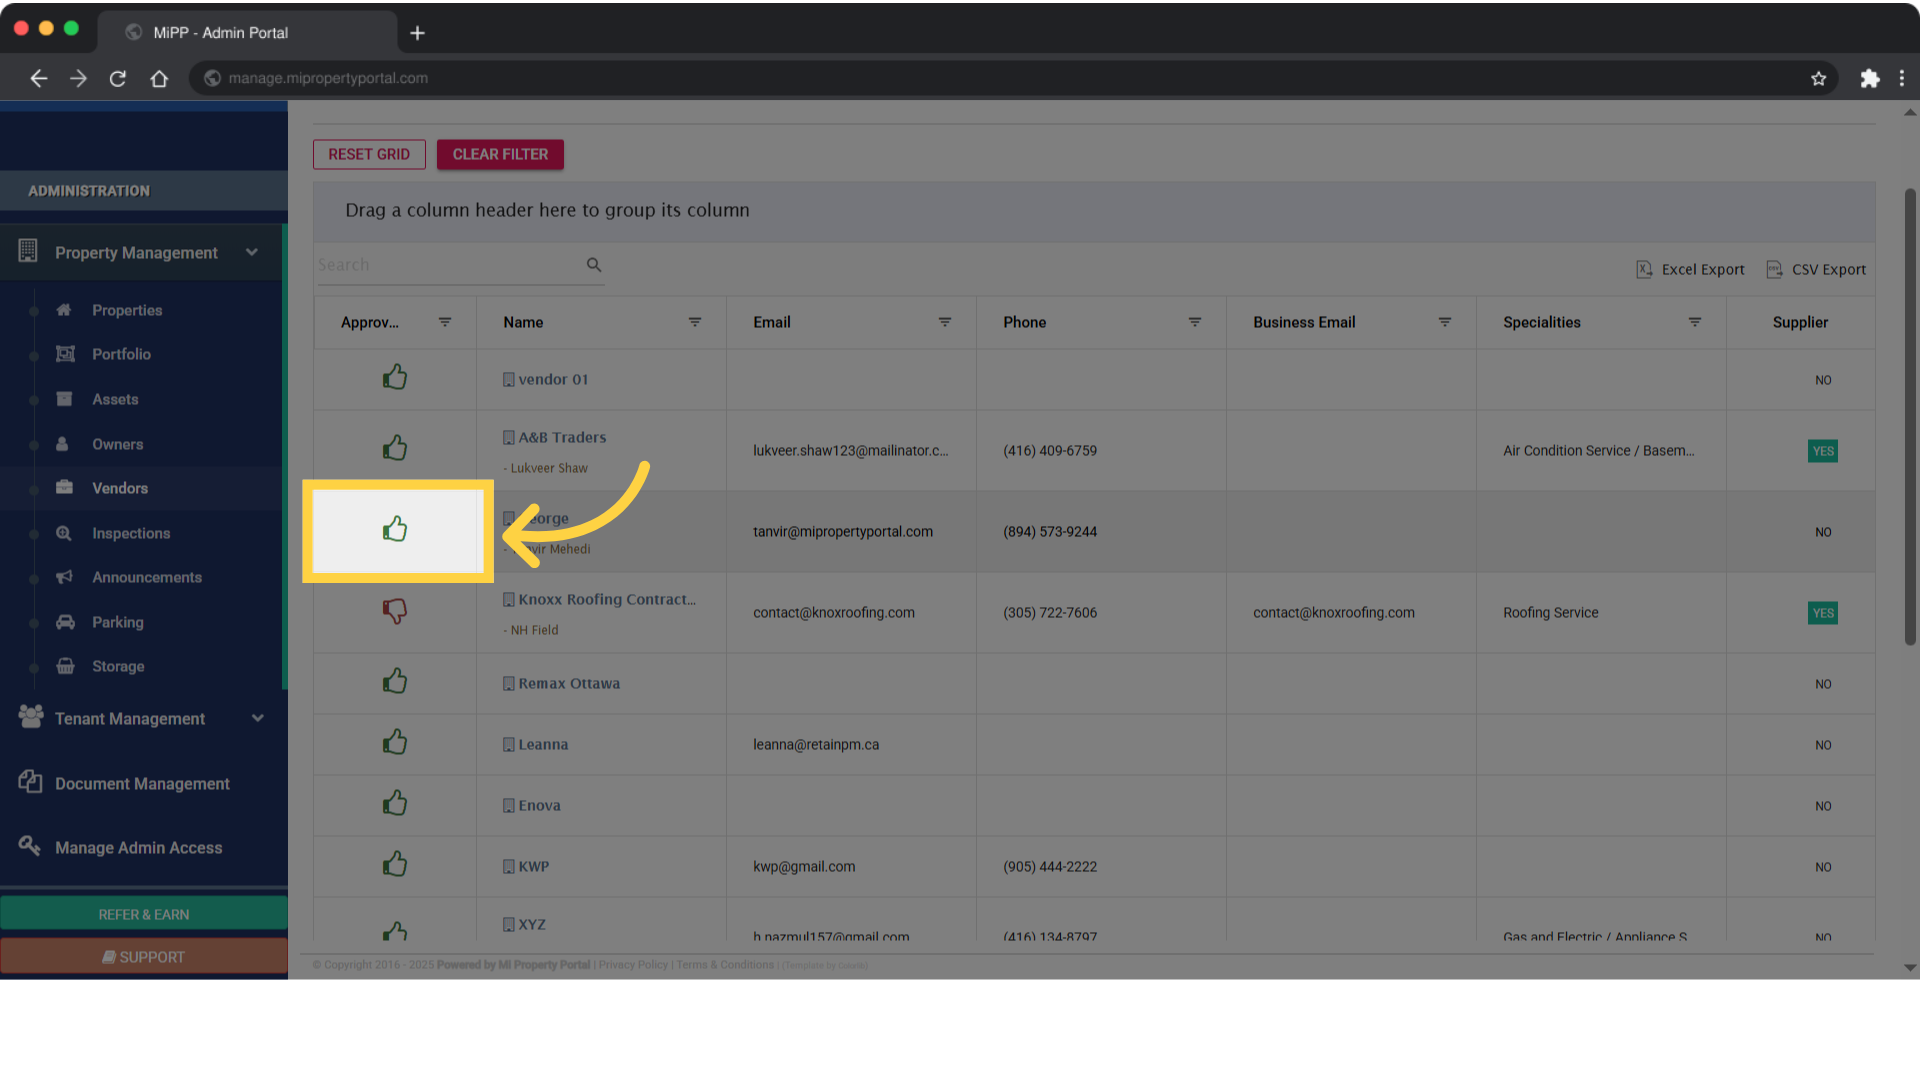Open Portfolio in the sidebar
The width and height of the screenshot is (1920, 1080).
point(121,354)
